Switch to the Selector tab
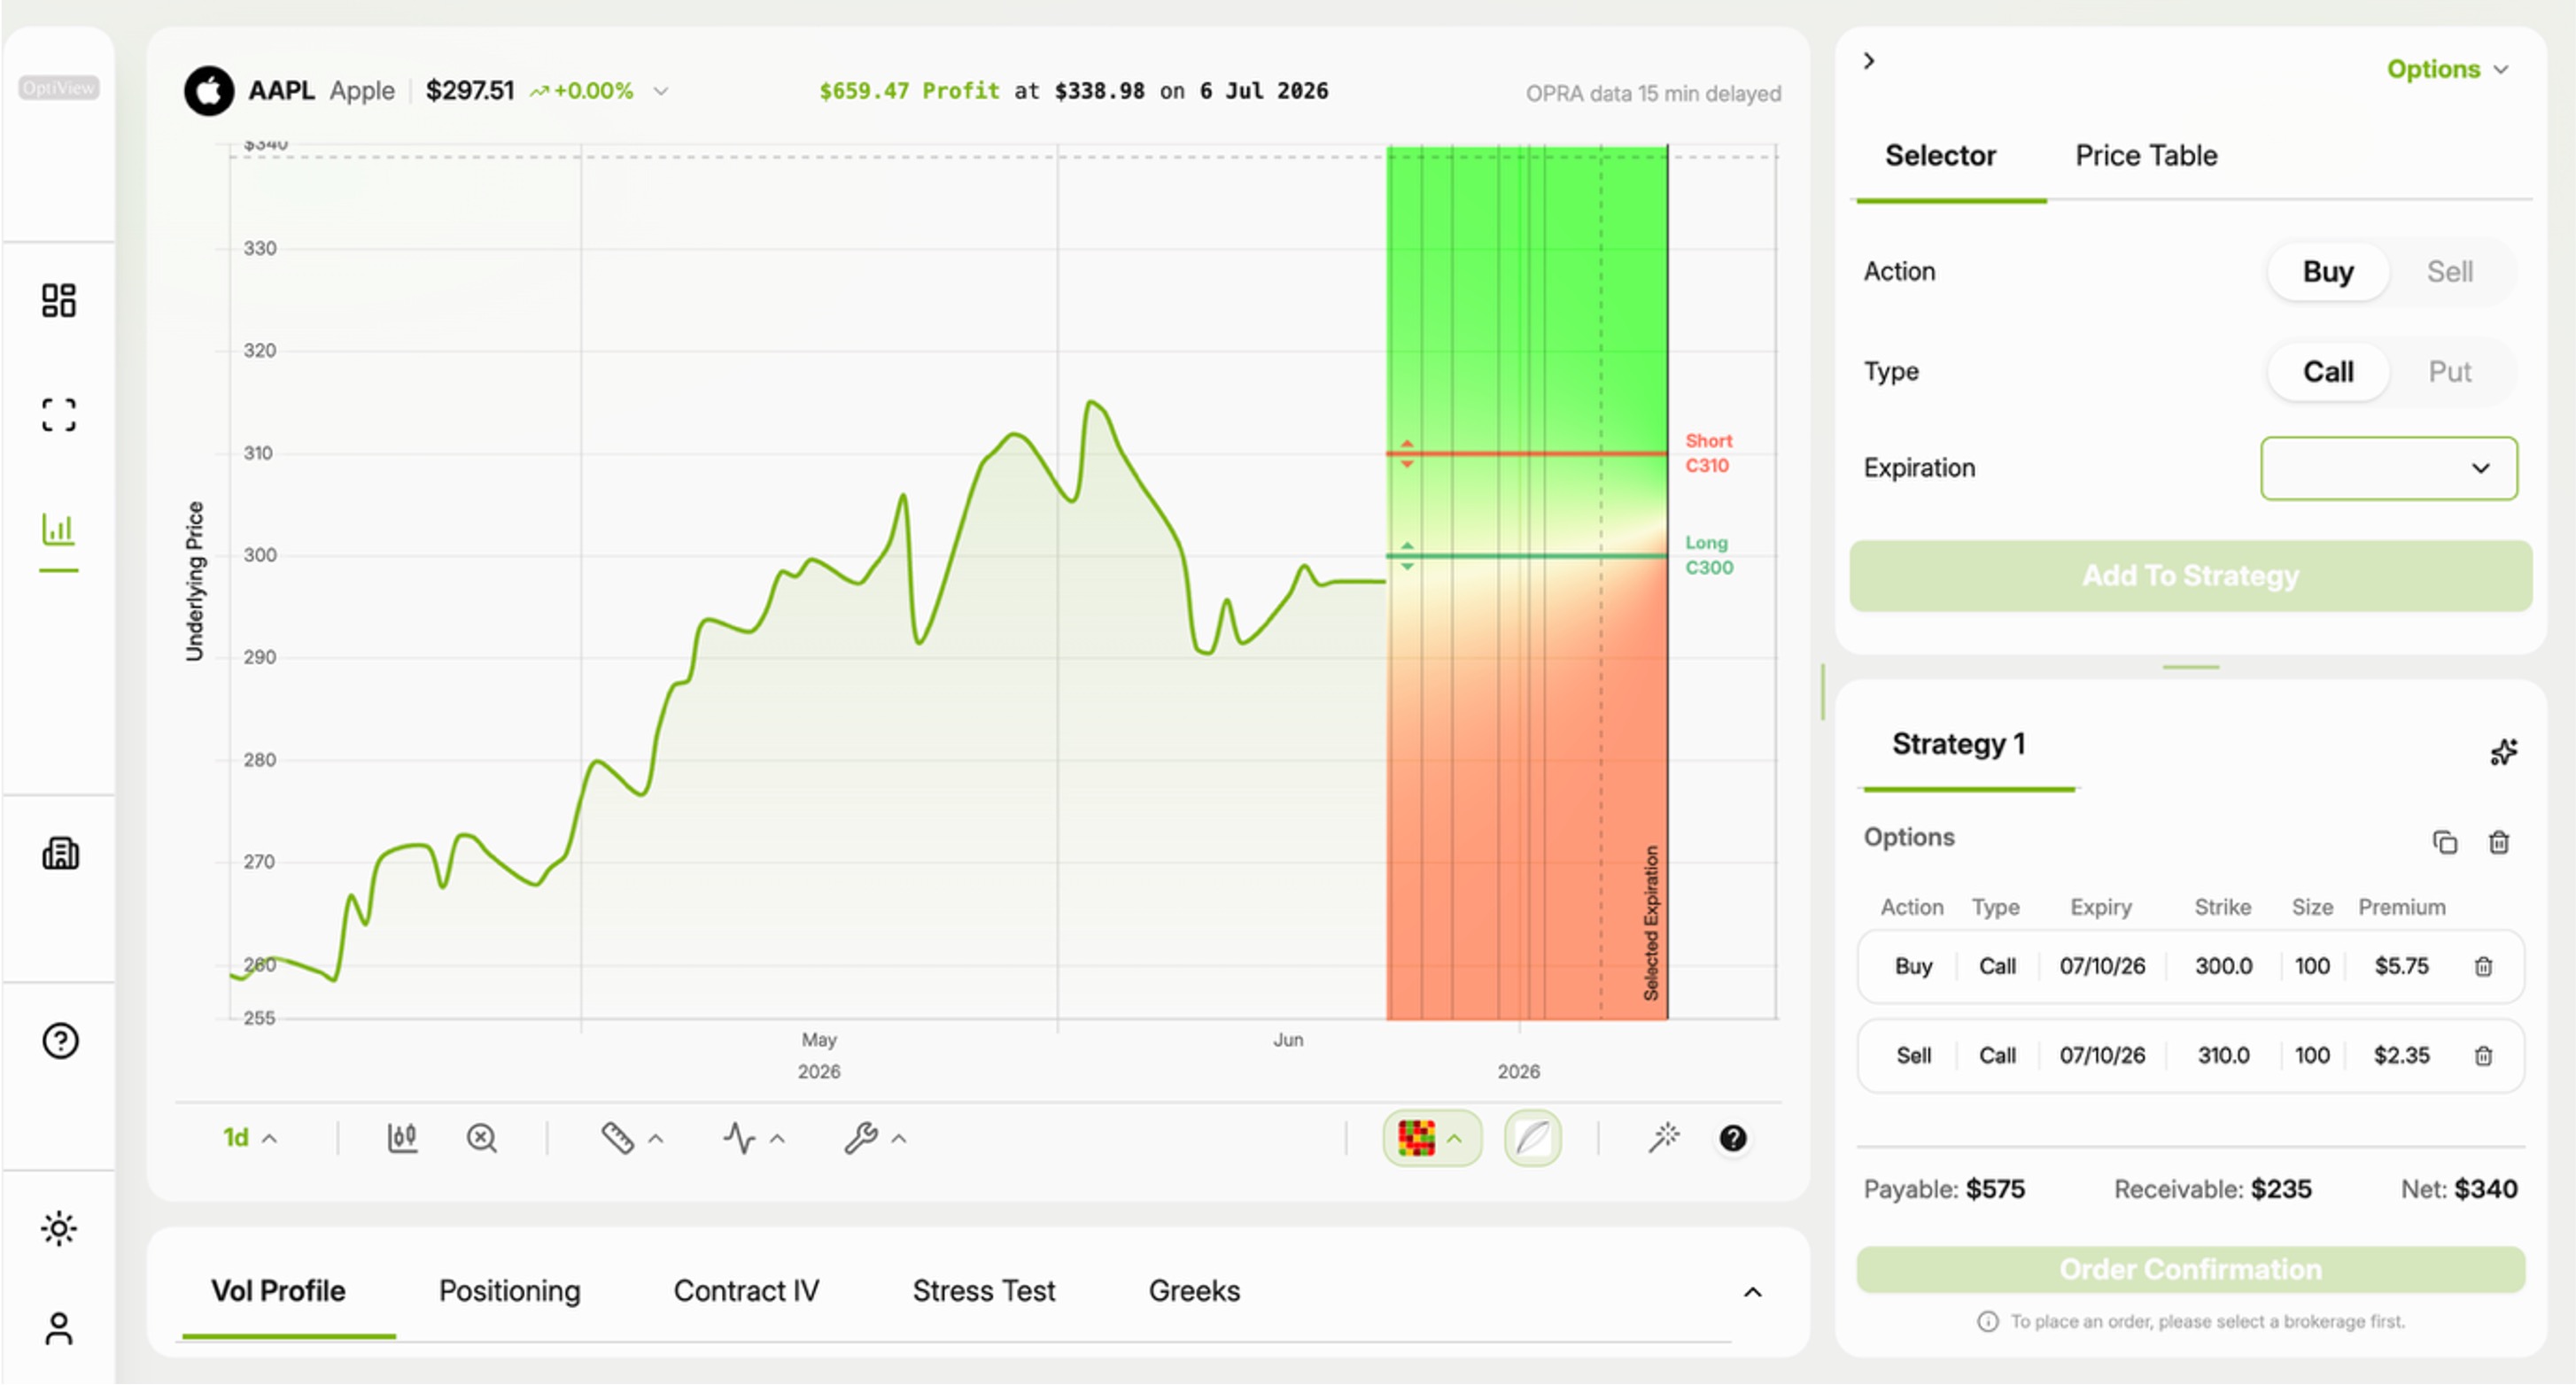Image resolution: width=2576 pixels, height=1385 pixels. click(1940, 156)
